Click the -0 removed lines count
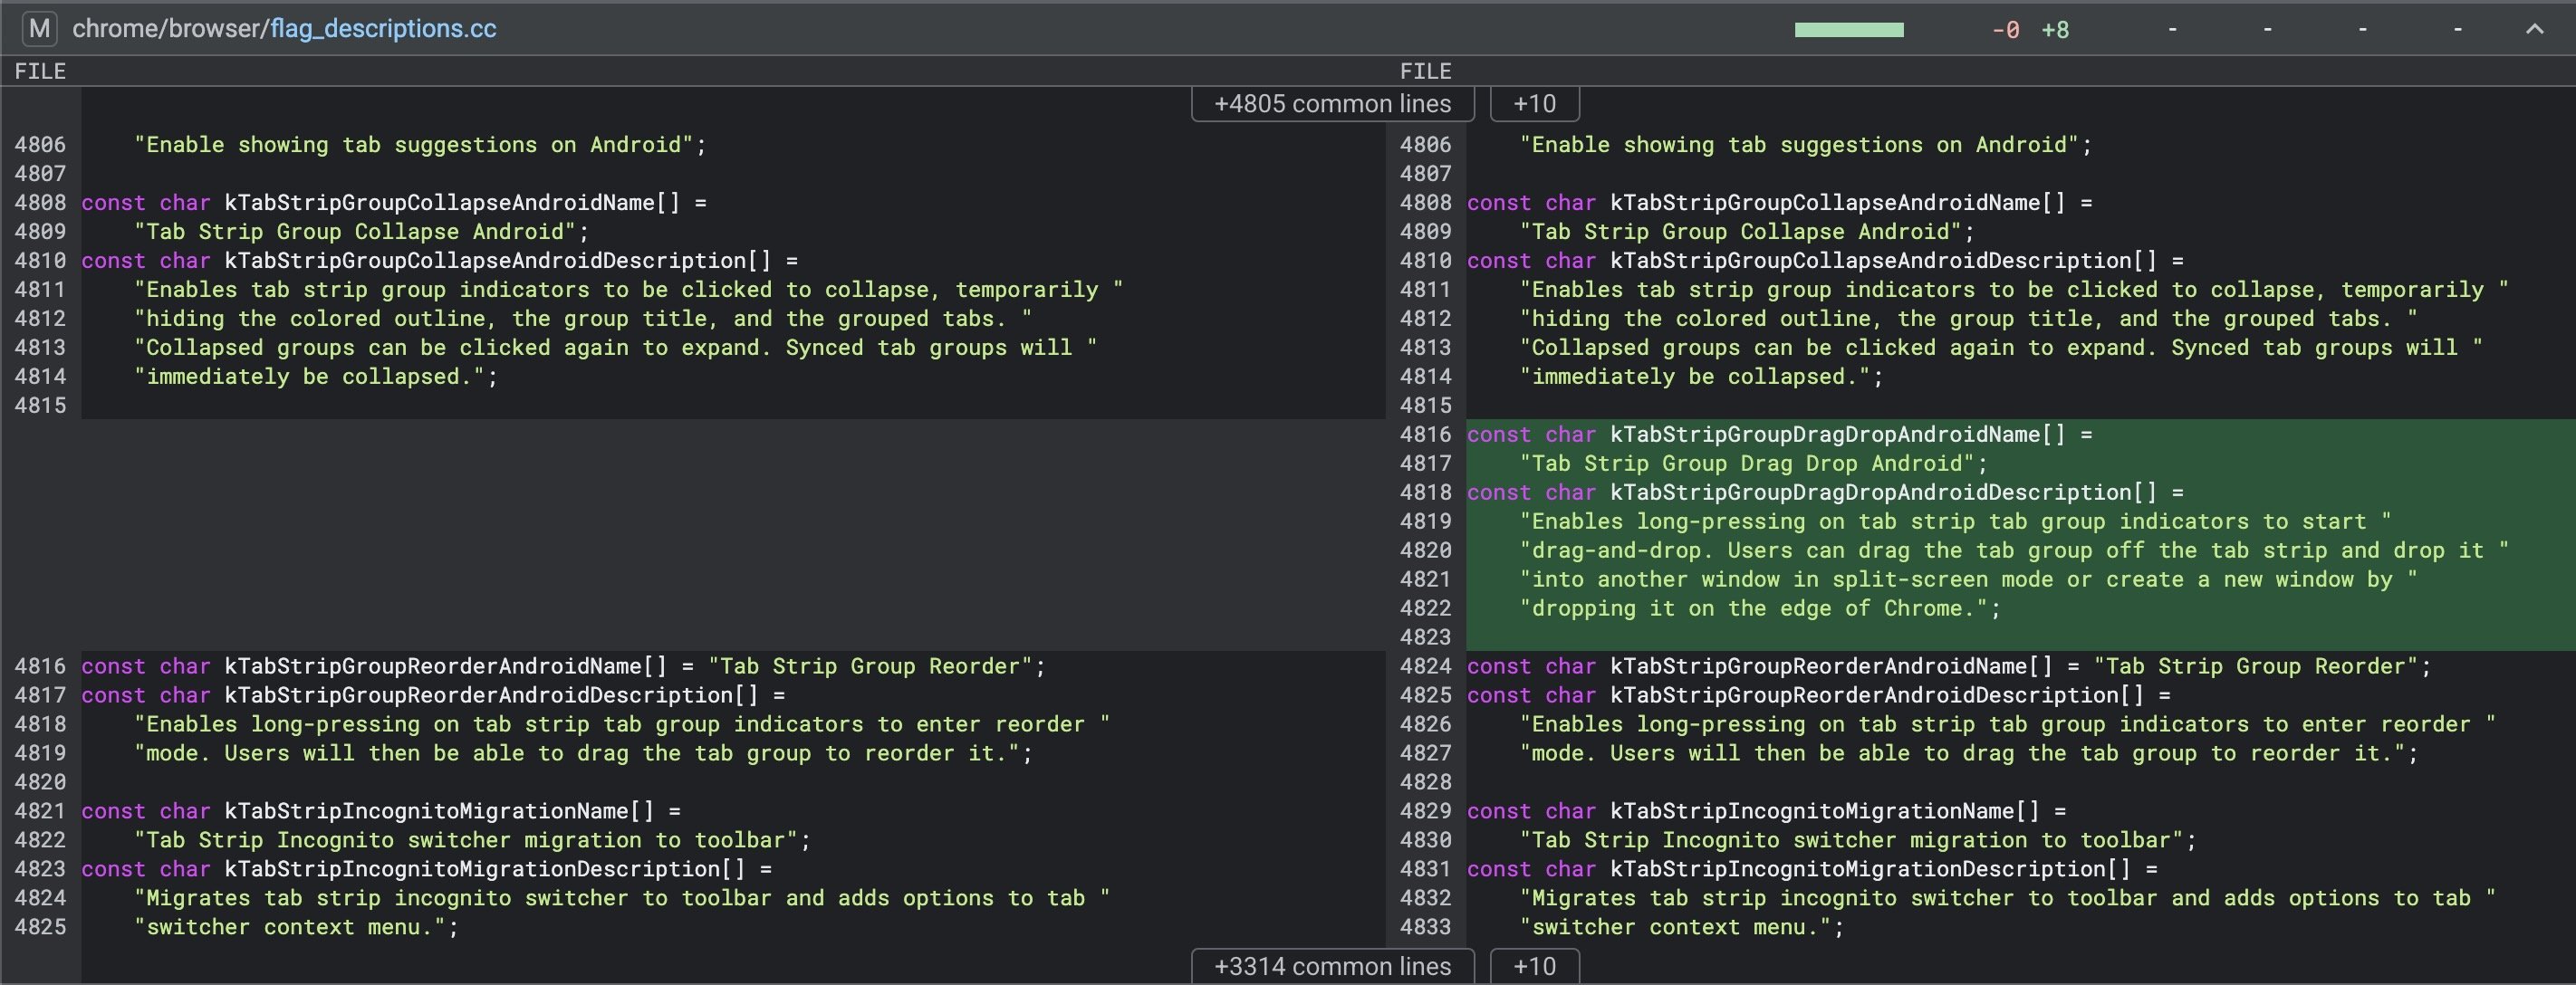2576x985 pixels. (2005, 30)
